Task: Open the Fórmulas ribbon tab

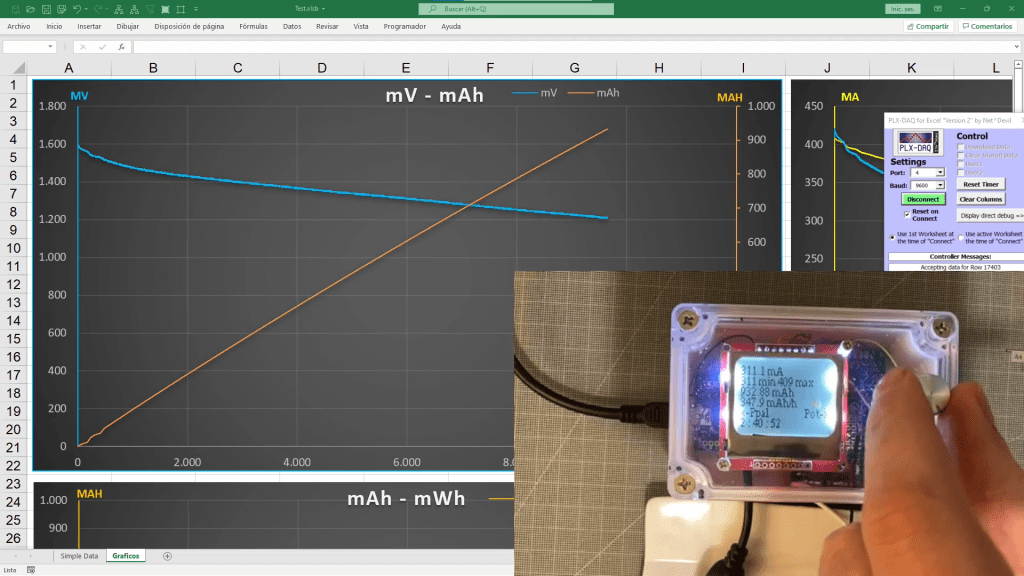Action: click(253, 26)
